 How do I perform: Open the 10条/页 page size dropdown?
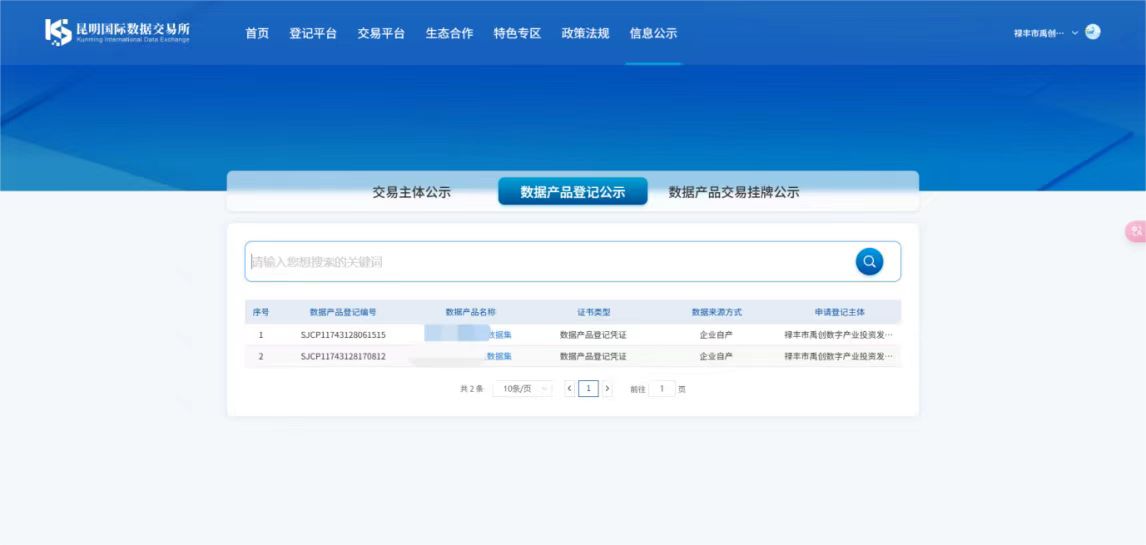pos(522,389)
